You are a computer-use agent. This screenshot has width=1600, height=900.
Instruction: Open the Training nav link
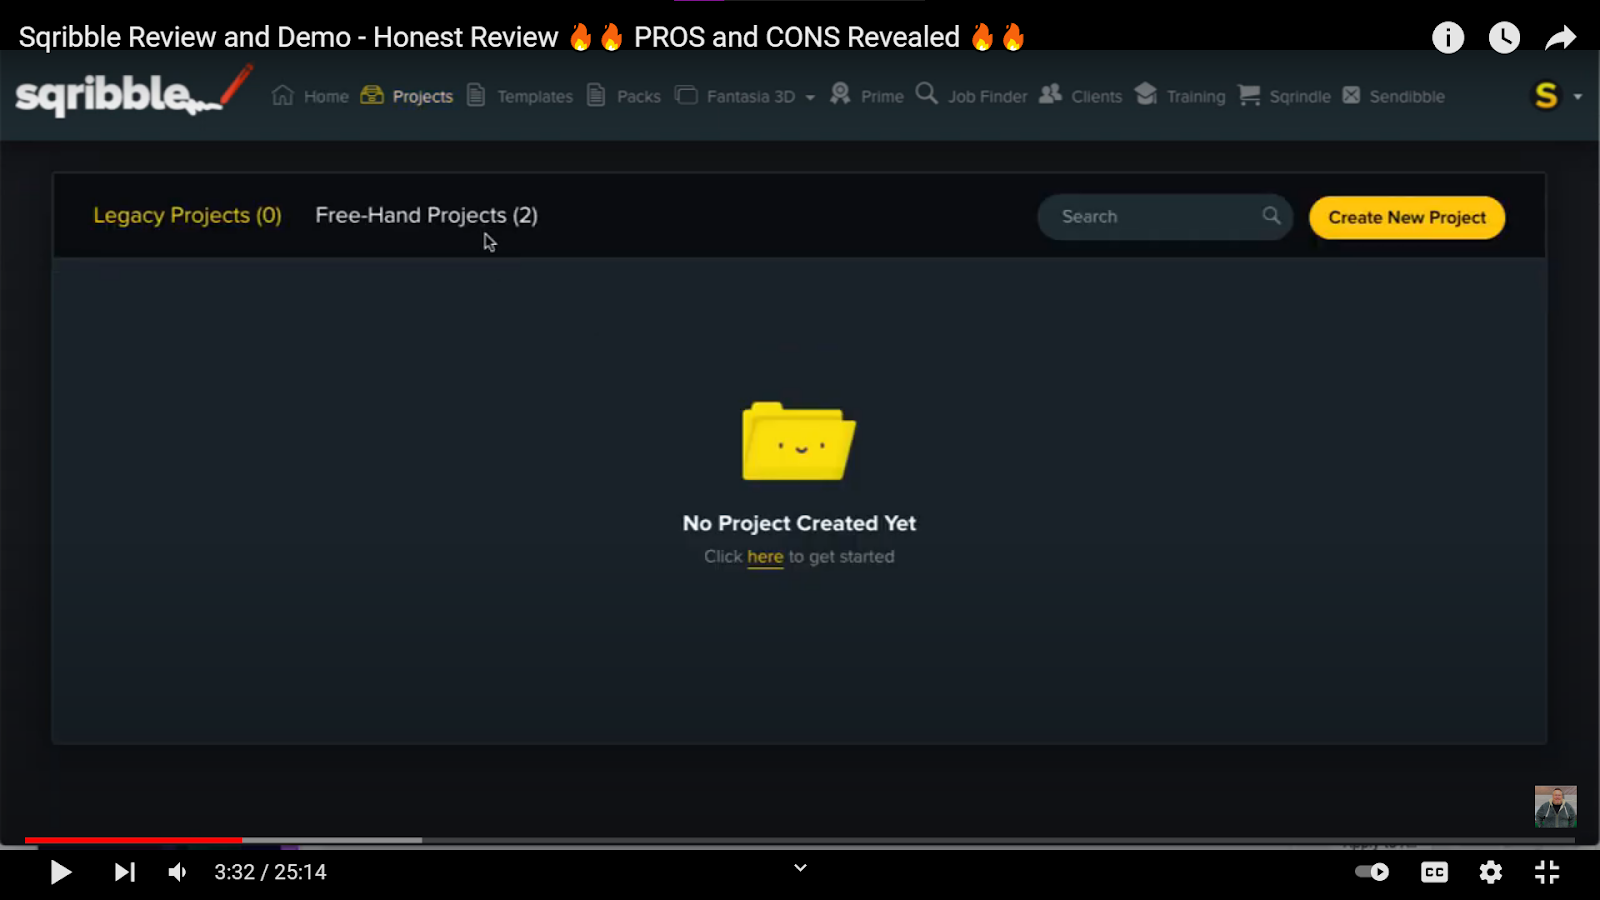click(x=1196, y=96)
